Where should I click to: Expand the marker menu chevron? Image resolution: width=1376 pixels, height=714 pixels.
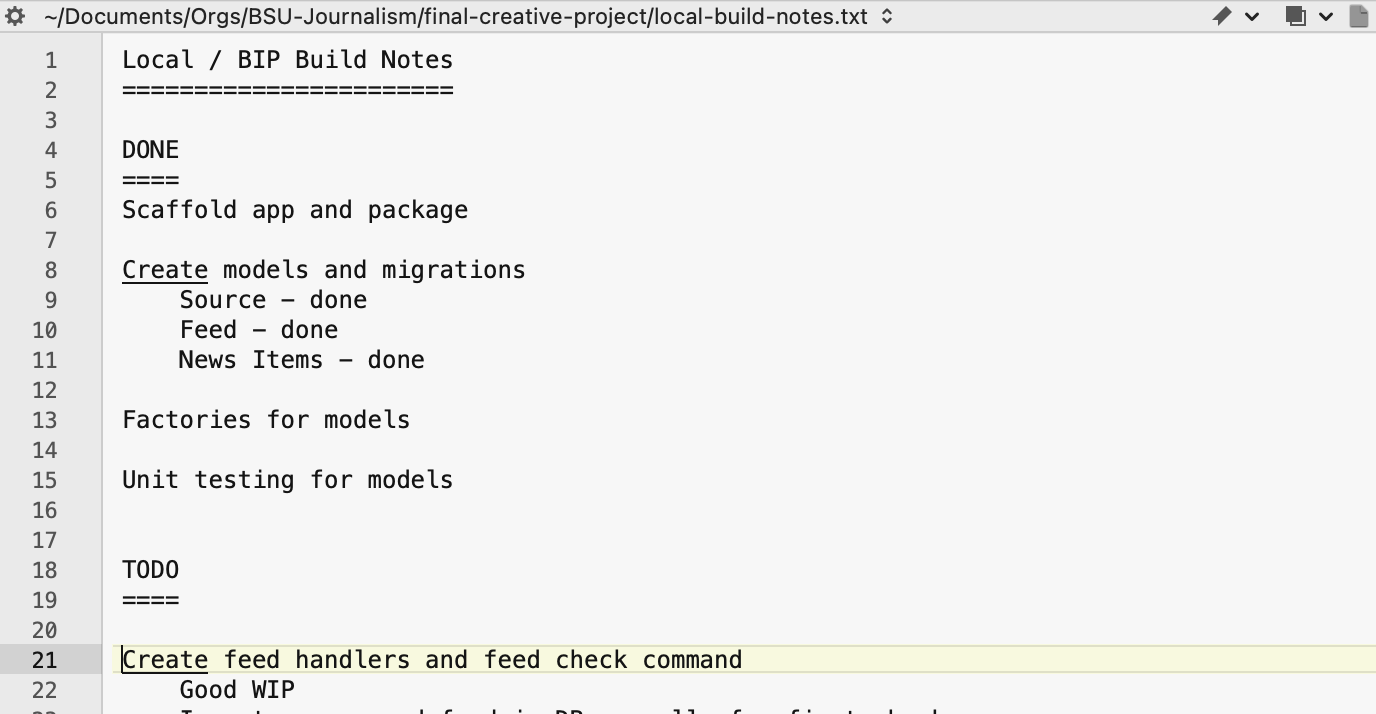[1252, 16]
